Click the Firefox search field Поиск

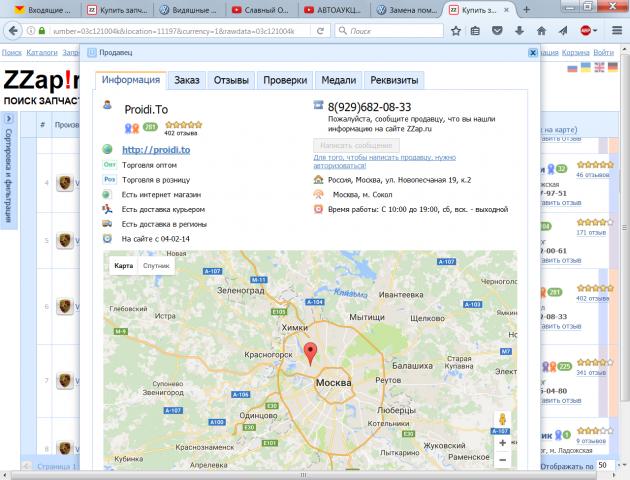[389, 31]
